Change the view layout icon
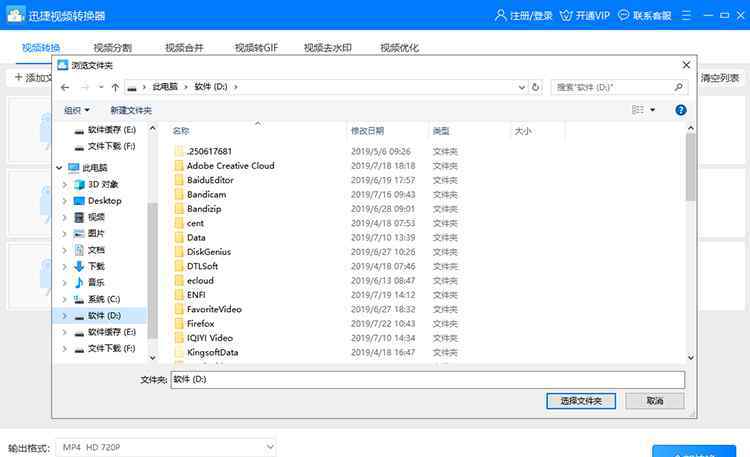 click(x=638, y=110)
